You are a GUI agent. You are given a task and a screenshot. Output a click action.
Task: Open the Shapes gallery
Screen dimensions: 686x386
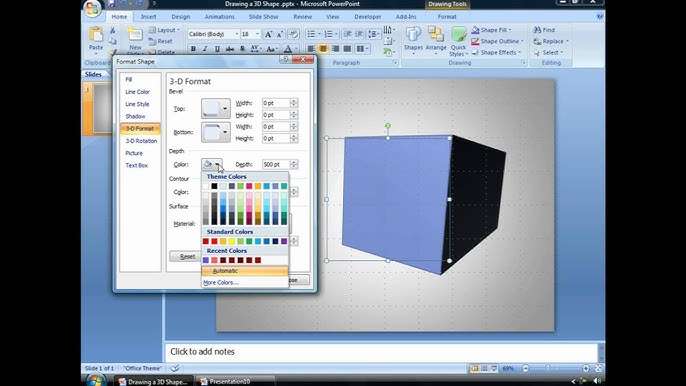(x=413, y=41)
